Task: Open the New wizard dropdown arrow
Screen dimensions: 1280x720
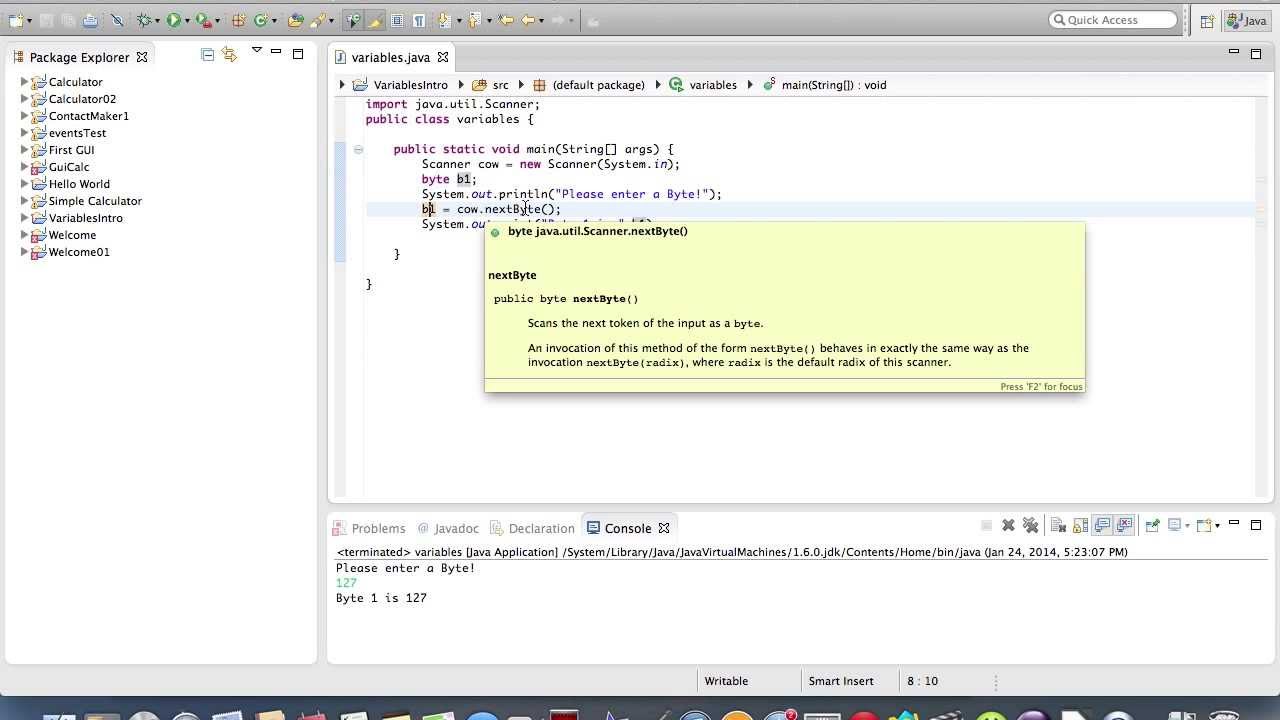Action: [30, 21]
